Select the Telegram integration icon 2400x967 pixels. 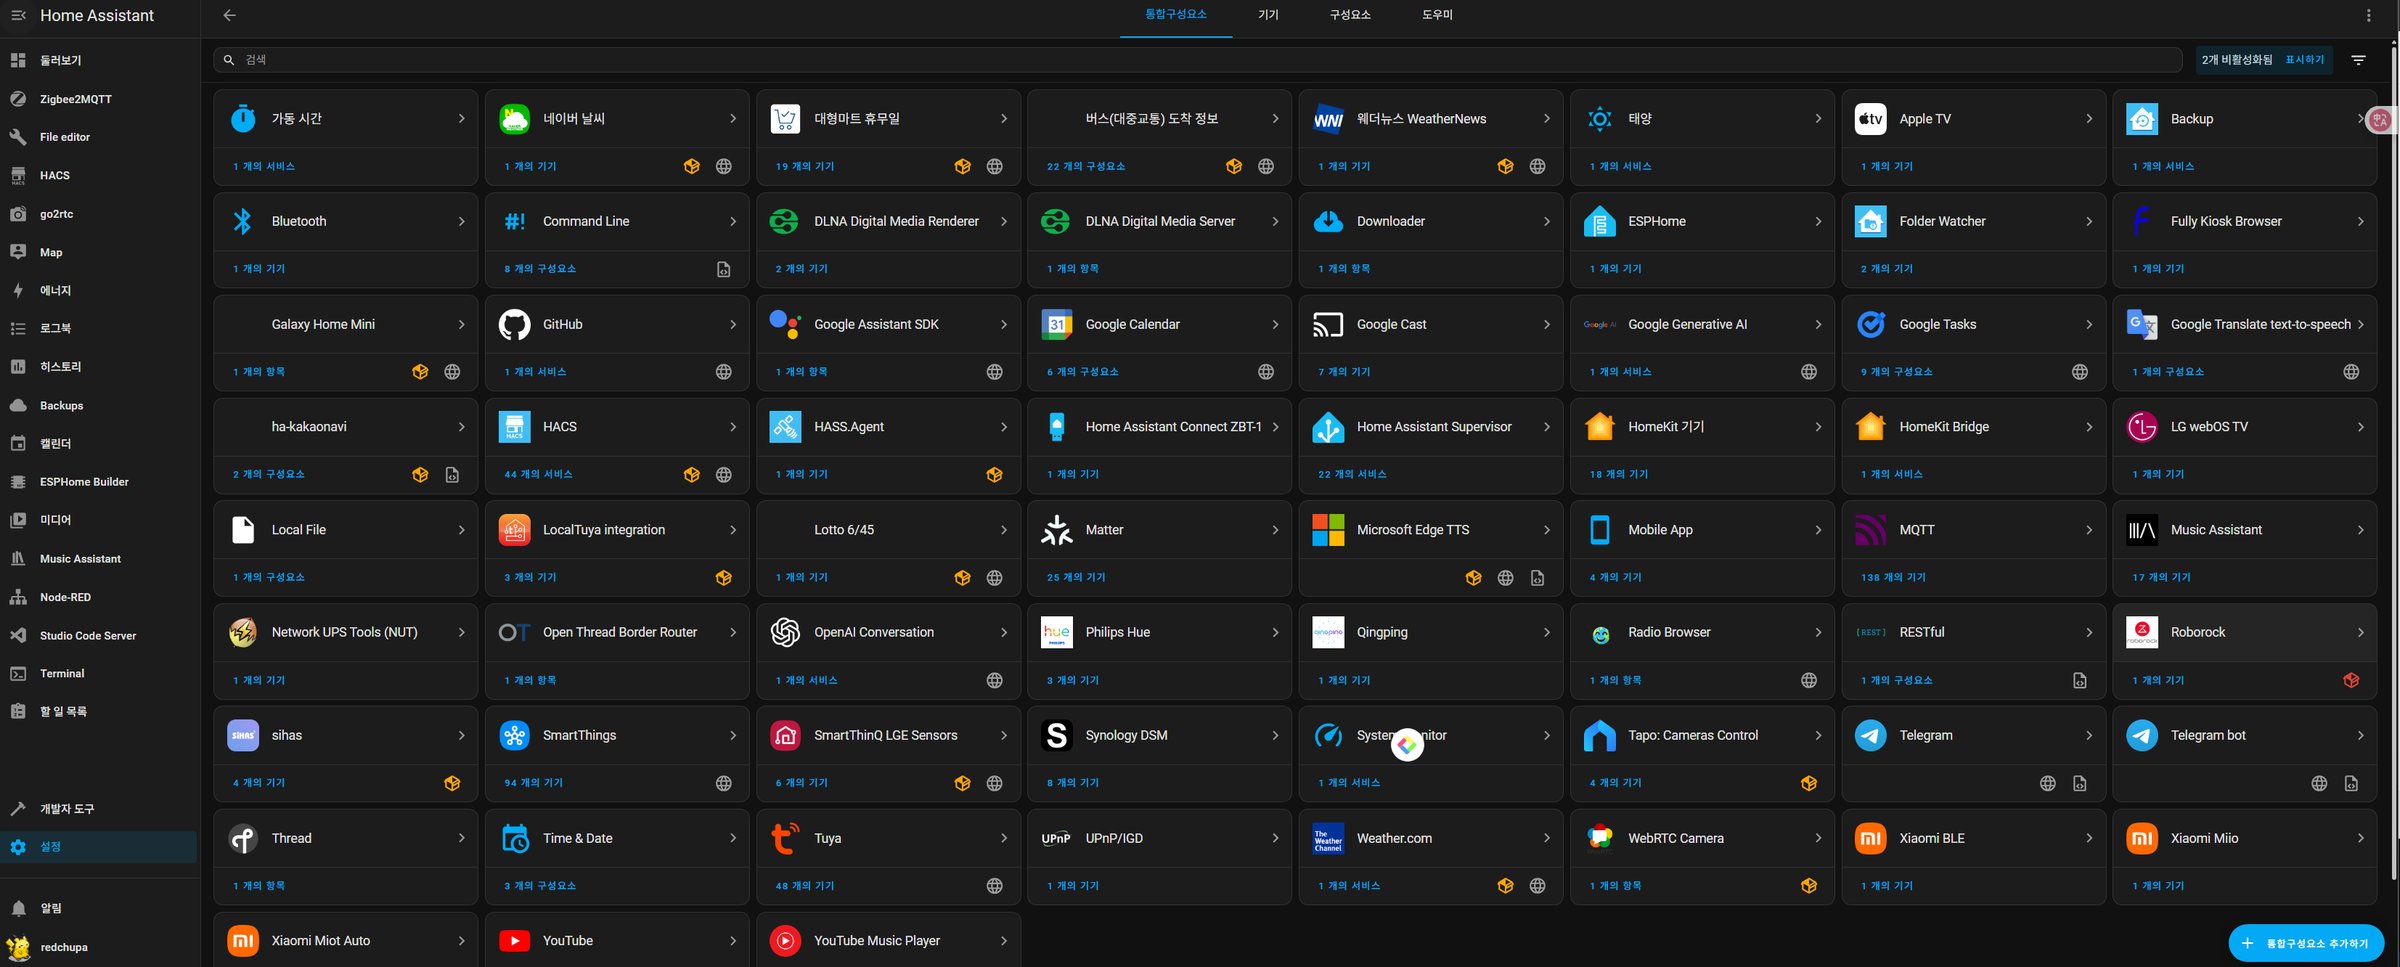1870,735
